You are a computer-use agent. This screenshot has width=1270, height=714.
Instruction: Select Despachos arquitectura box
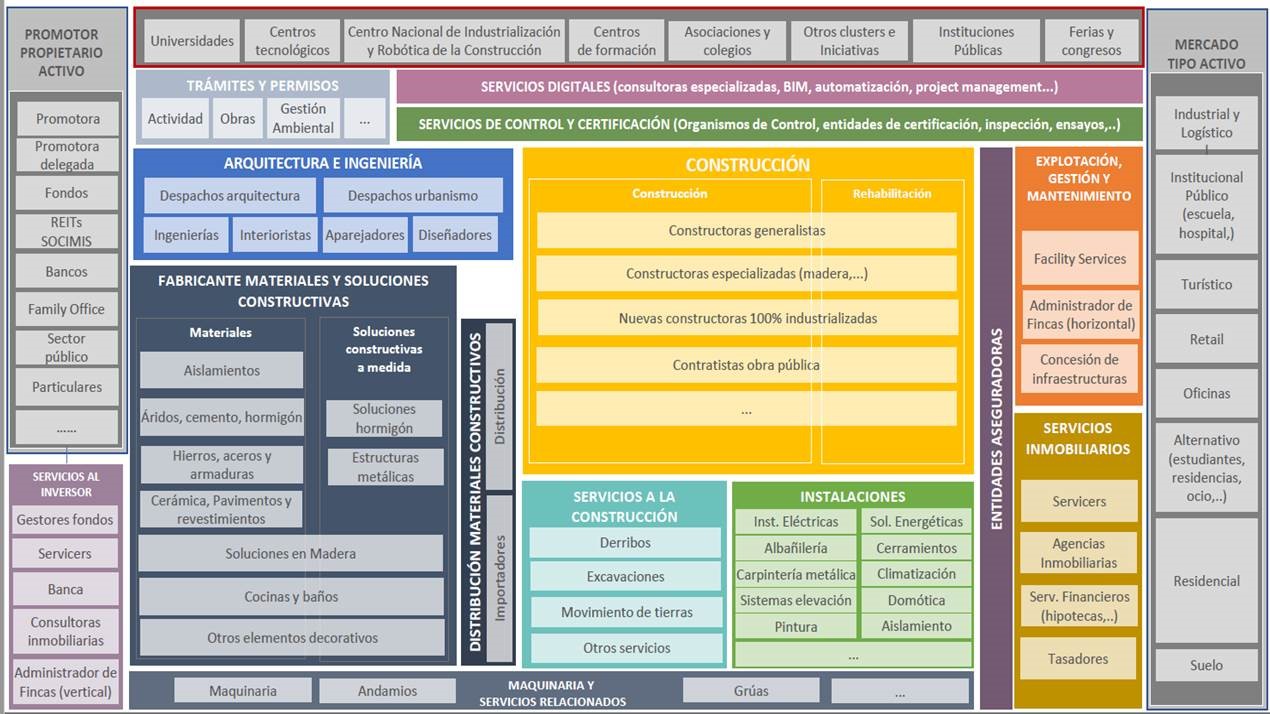coord(230,196)
